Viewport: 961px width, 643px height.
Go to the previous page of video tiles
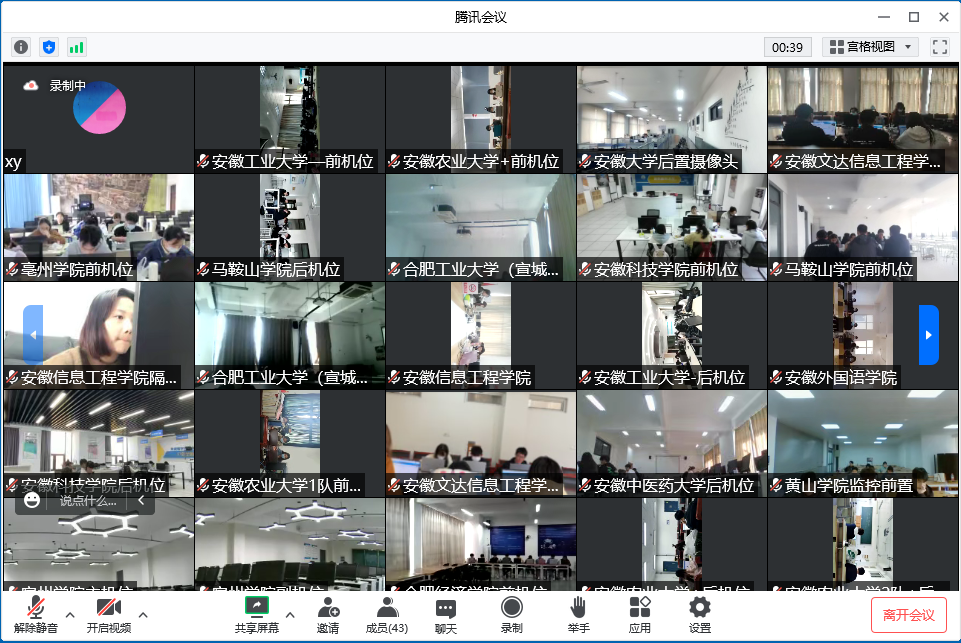(33, 335)
